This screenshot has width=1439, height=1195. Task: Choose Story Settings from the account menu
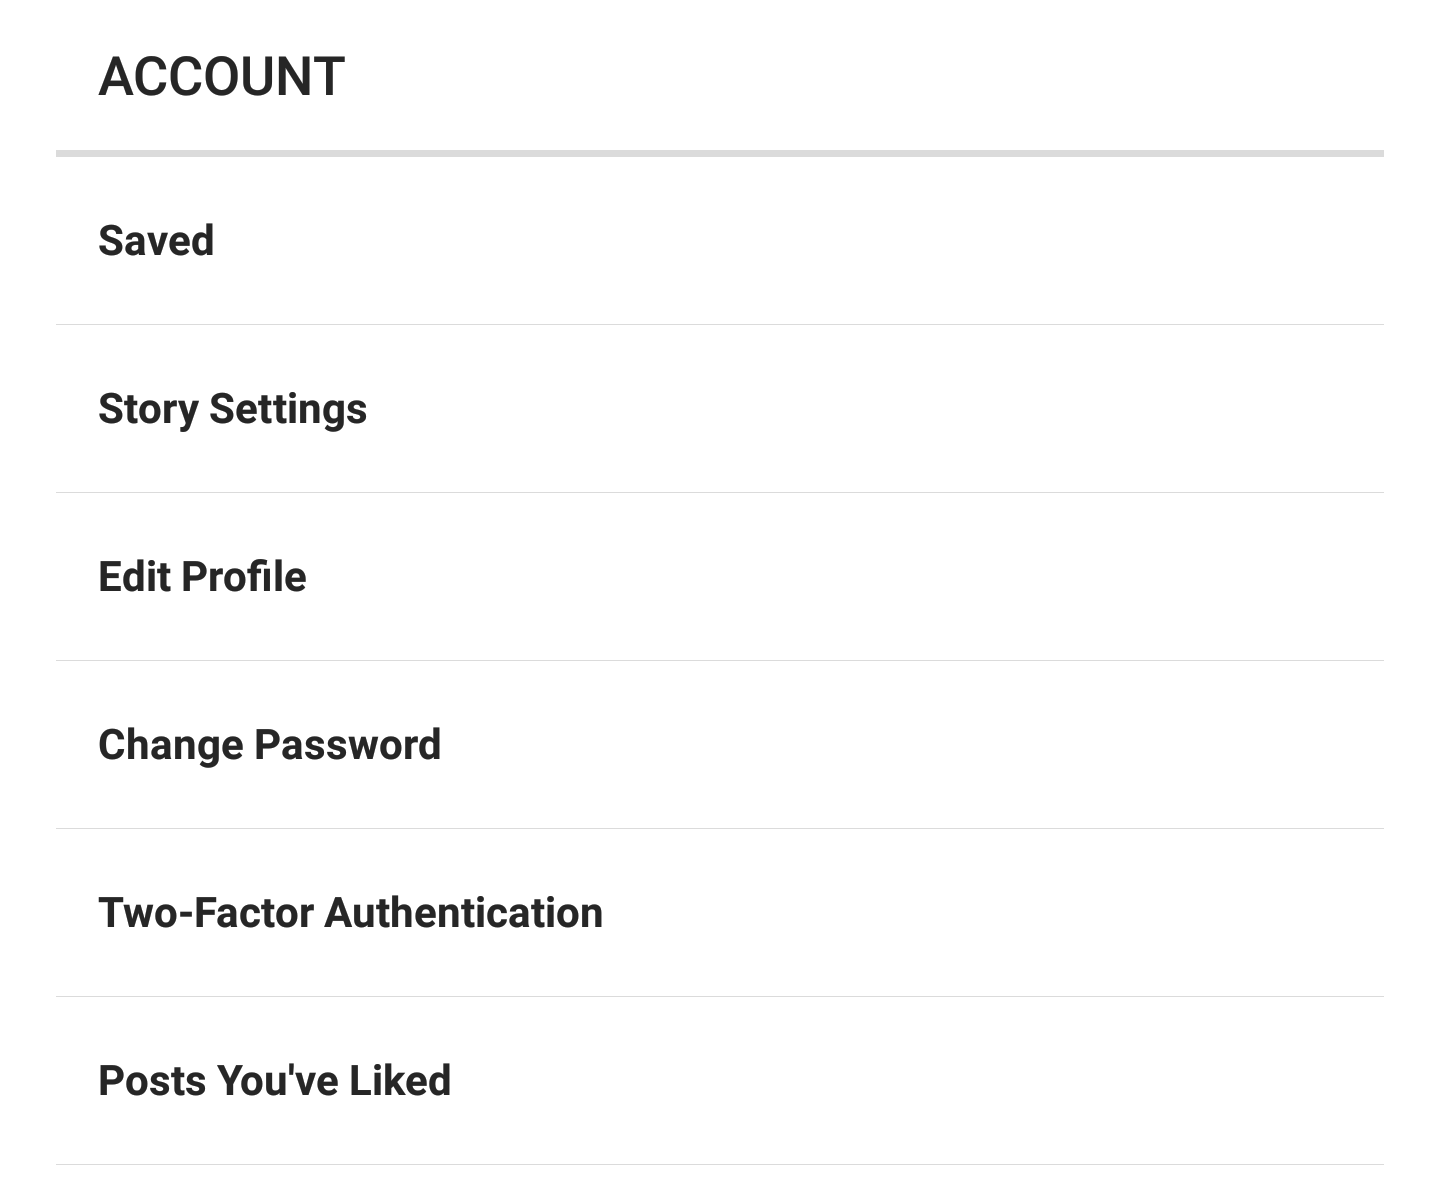point(232,408)
